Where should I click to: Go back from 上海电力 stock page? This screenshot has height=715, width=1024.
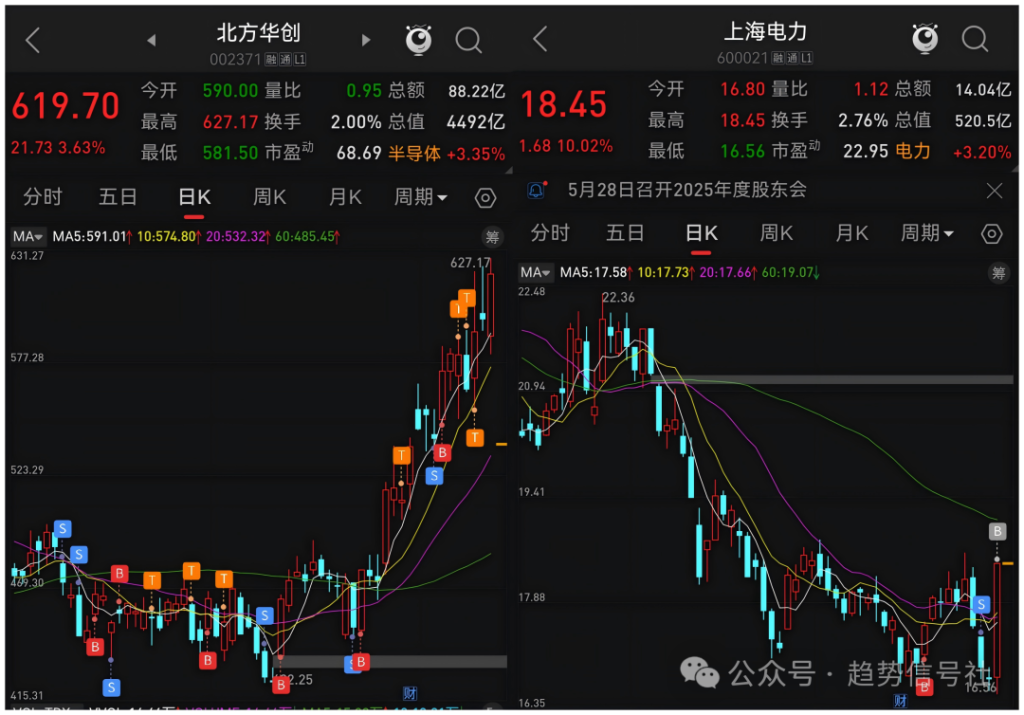(x=539, y=39)
